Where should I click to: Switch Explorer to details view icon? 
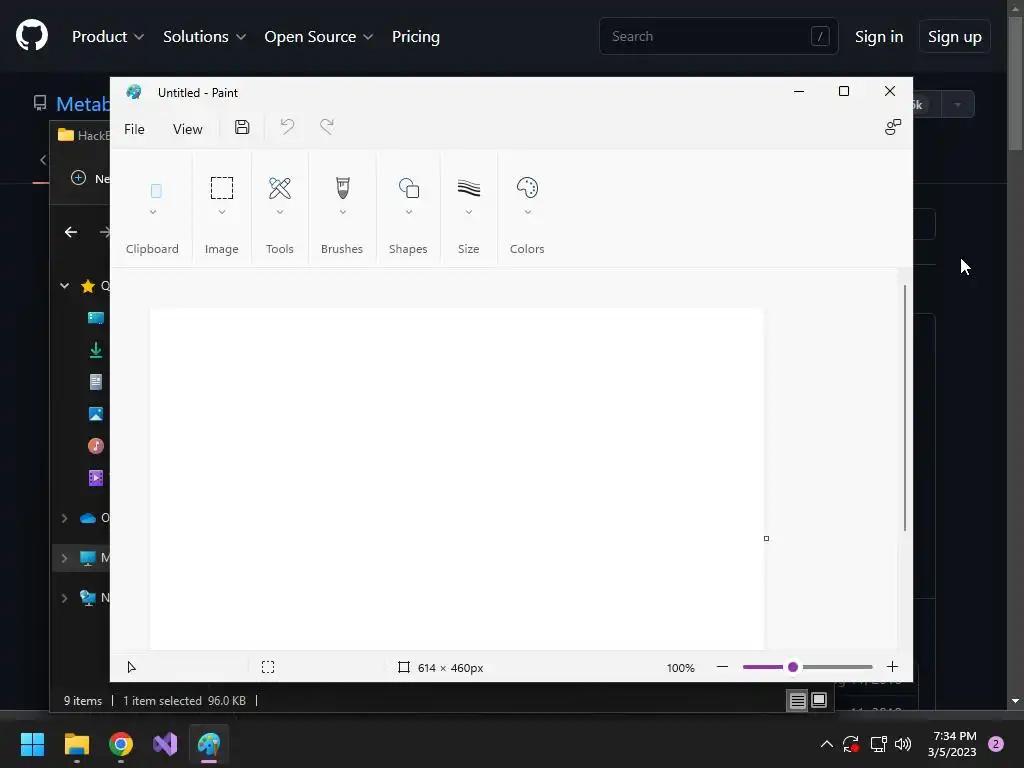(x=797, y=701)
